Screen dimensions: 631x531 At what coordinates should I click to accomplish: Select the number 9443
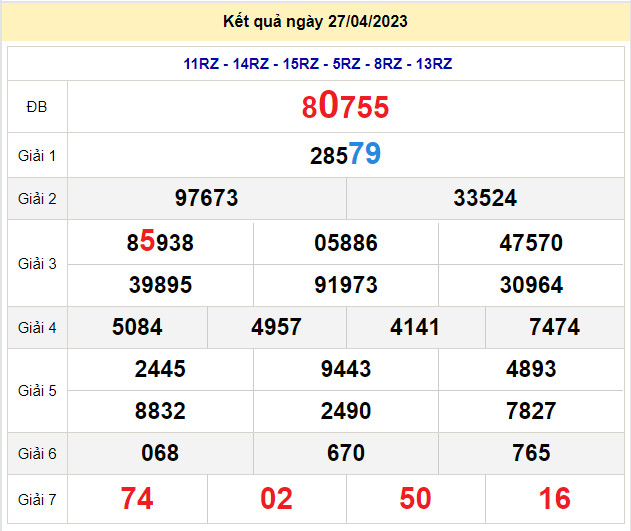[346, 369]
